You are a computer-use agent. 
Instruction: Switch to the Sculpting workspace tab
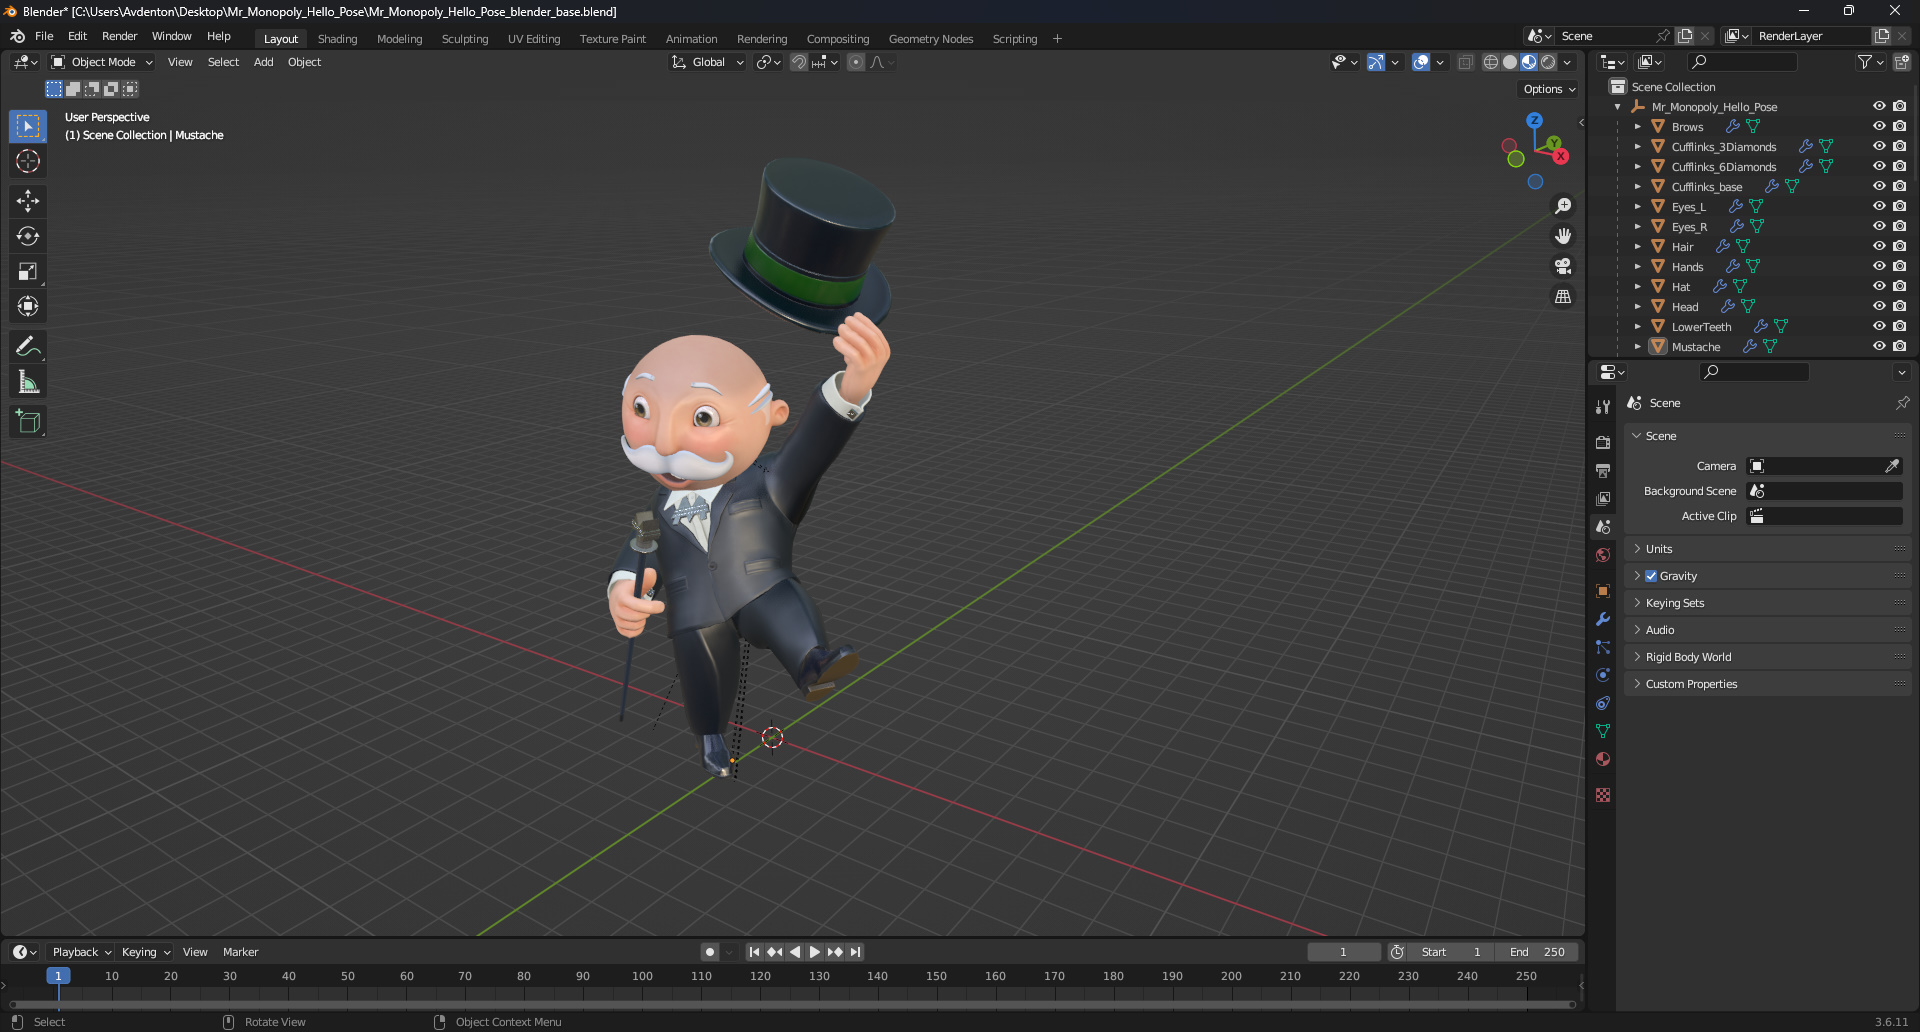465,39
